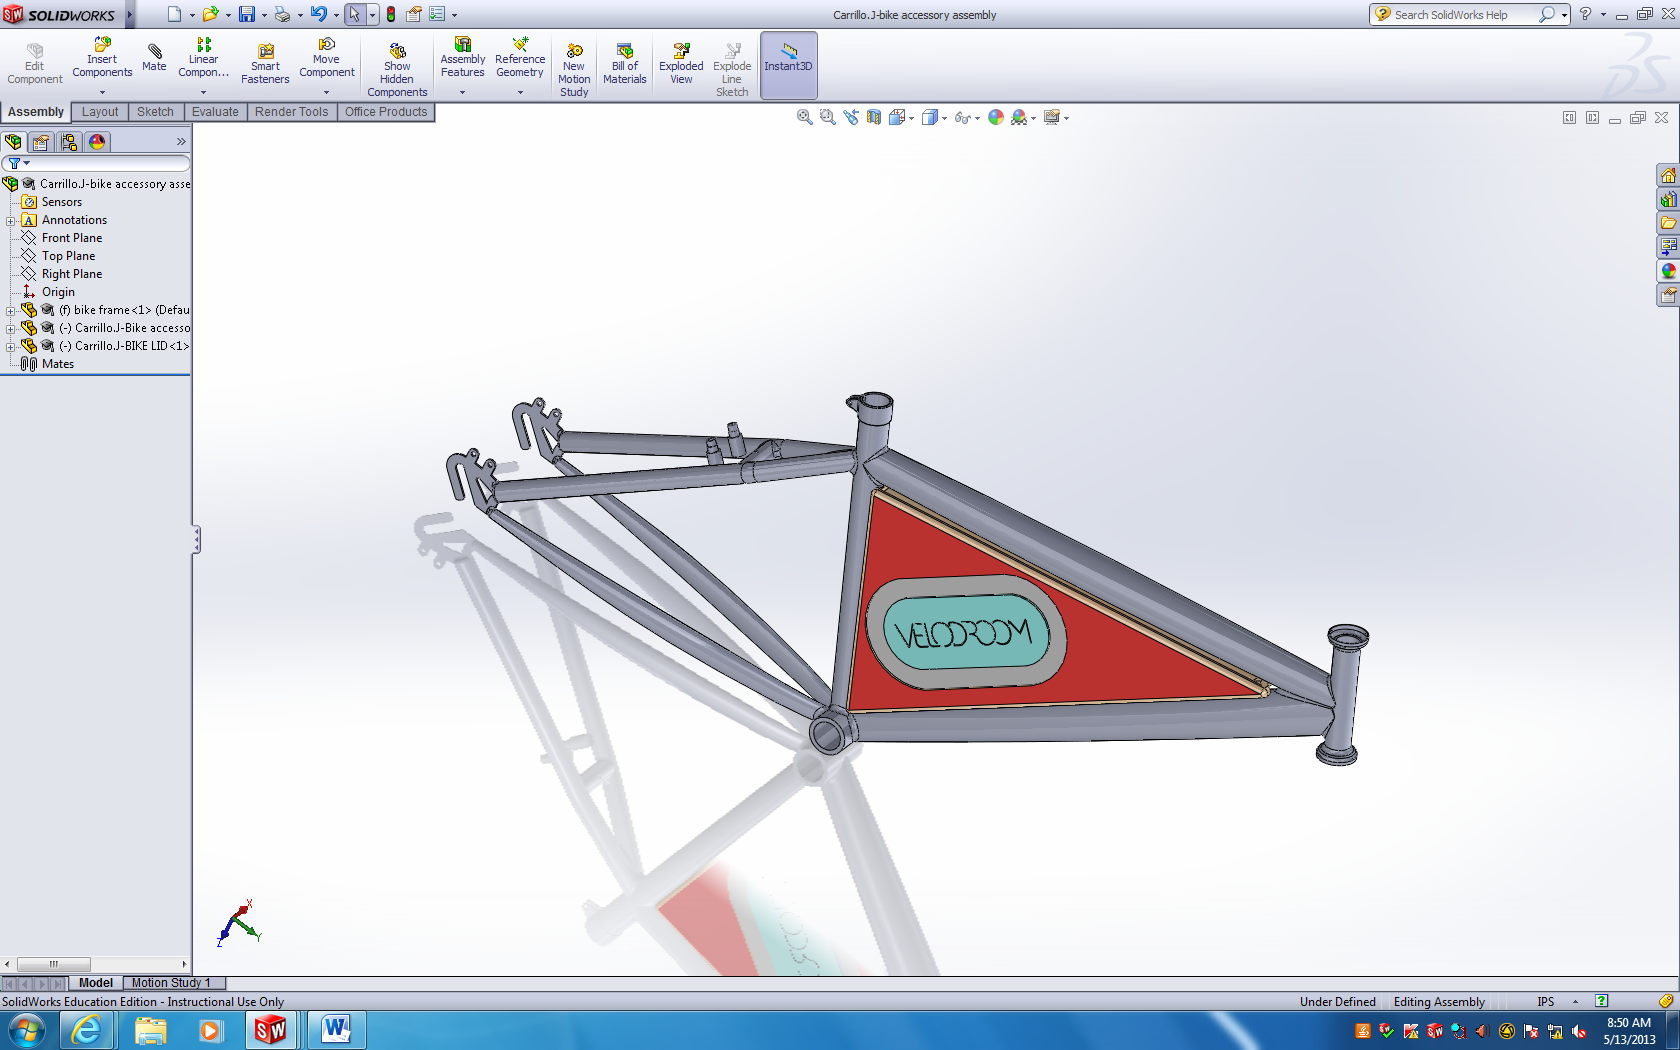Viewport: 1680px width, 1050px height.
Task: Open the Motion Study 1 tab
Action: pyautogui.click(x=171, y=983)
